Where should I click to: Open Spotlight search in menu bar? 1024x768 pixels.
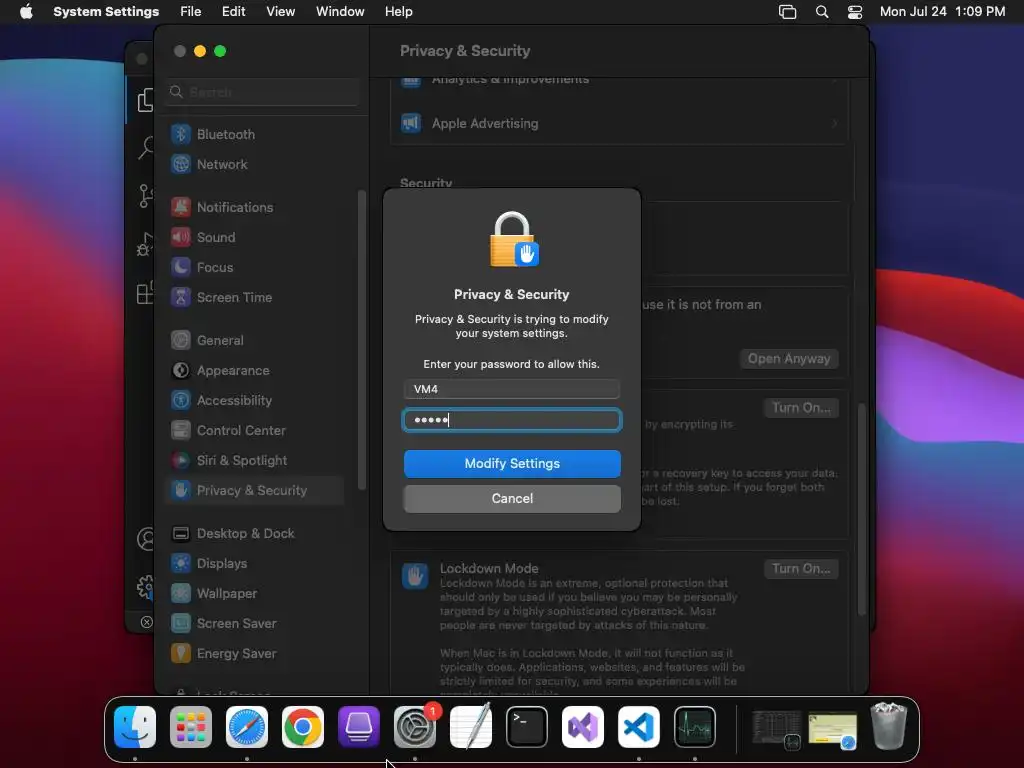(x=822, y=12)
